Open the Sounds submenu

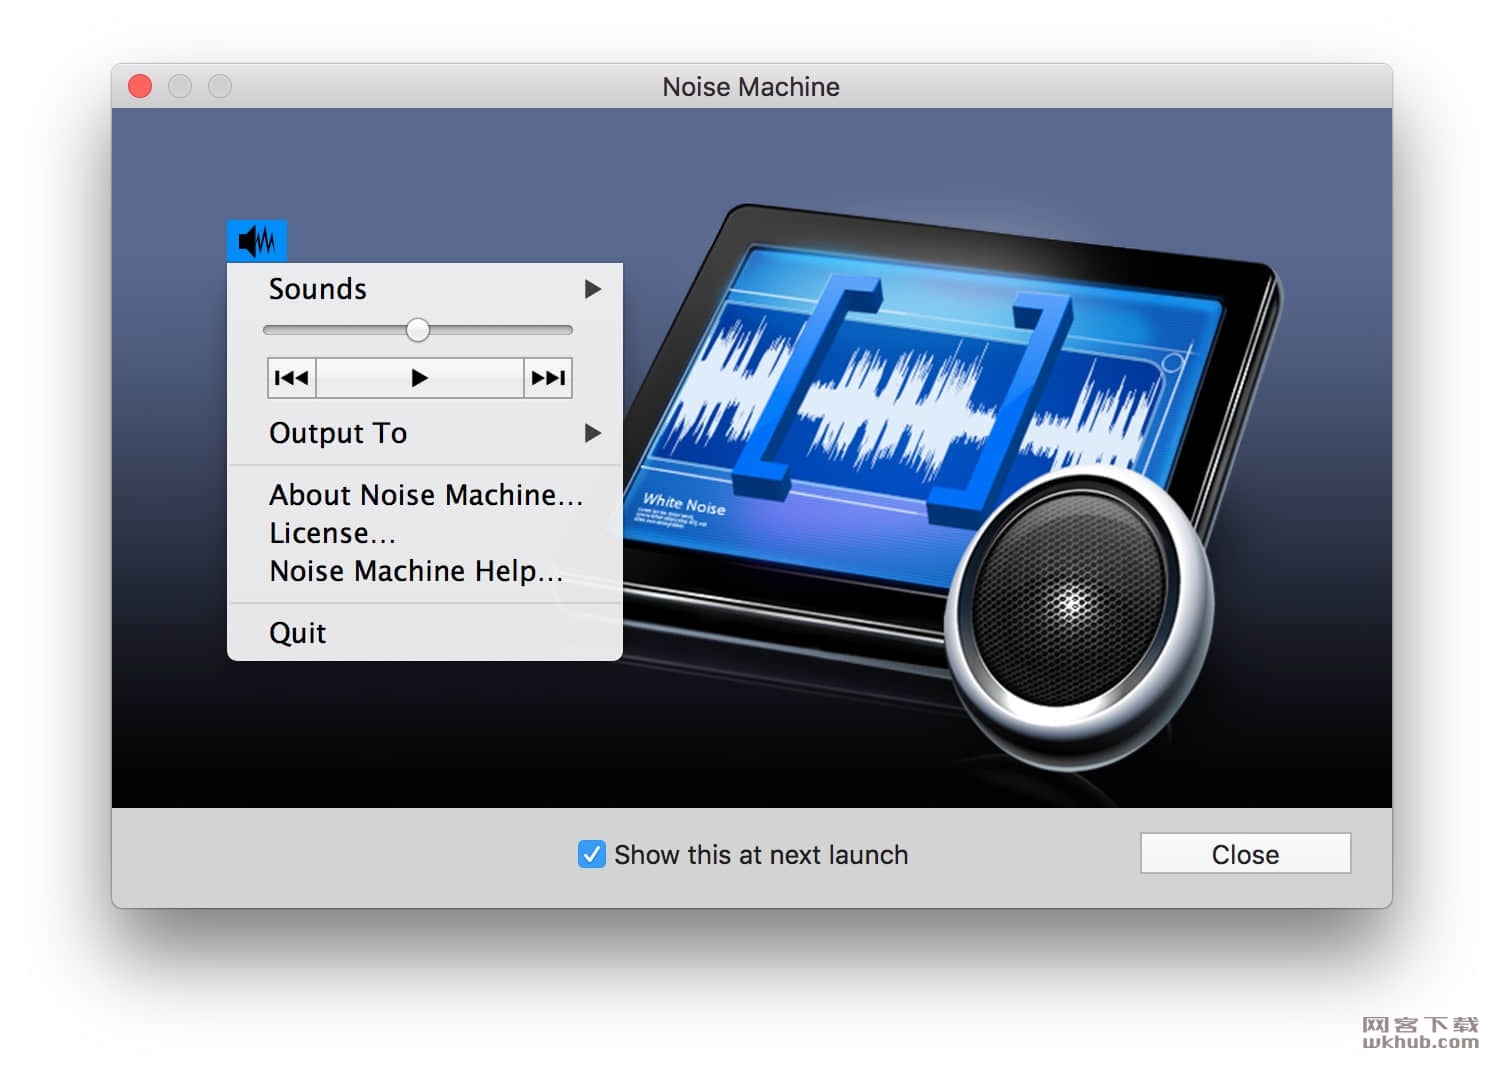425,289
